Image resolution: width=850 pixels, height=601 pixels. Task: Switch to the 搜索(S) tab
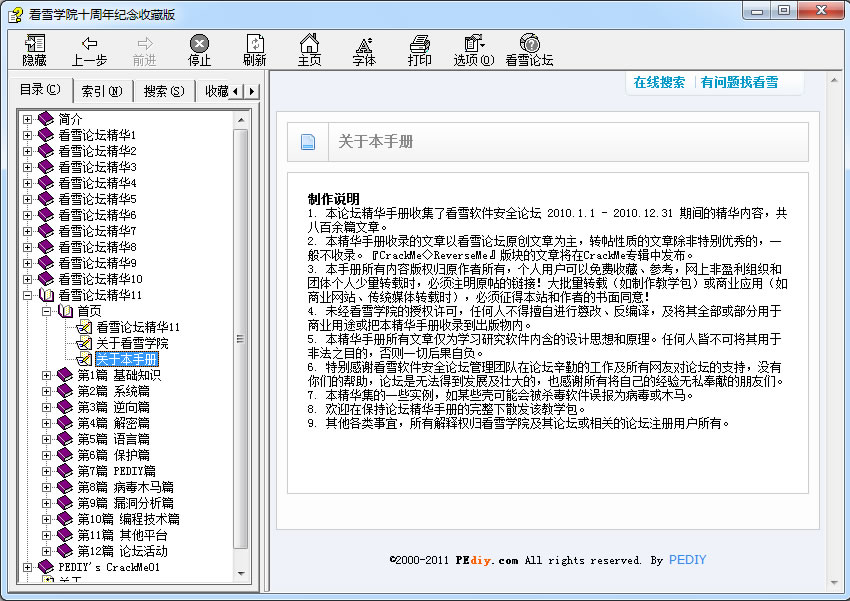tap(164, 91)
